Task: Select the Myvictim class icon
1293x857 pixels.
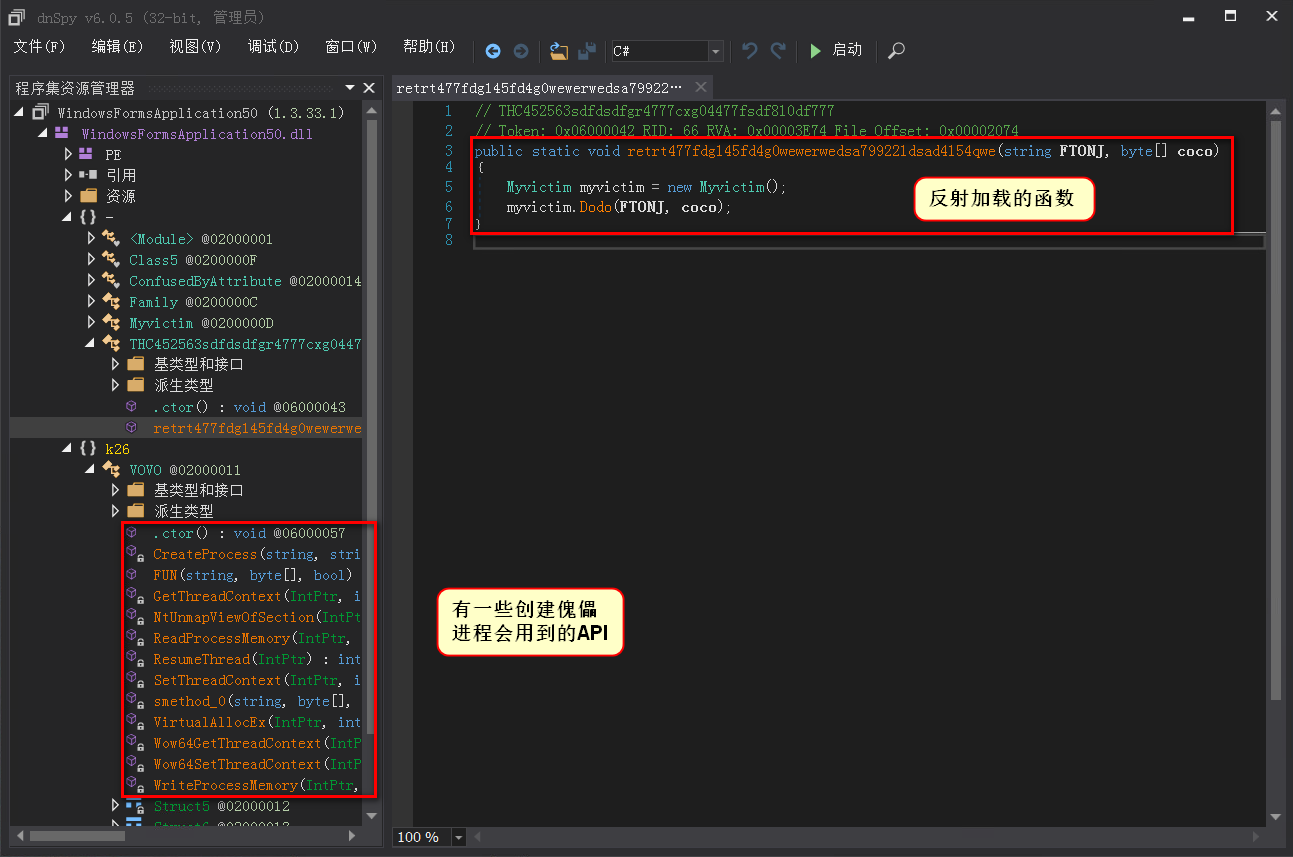Action: pyautogui.click(x=111, y=323)
